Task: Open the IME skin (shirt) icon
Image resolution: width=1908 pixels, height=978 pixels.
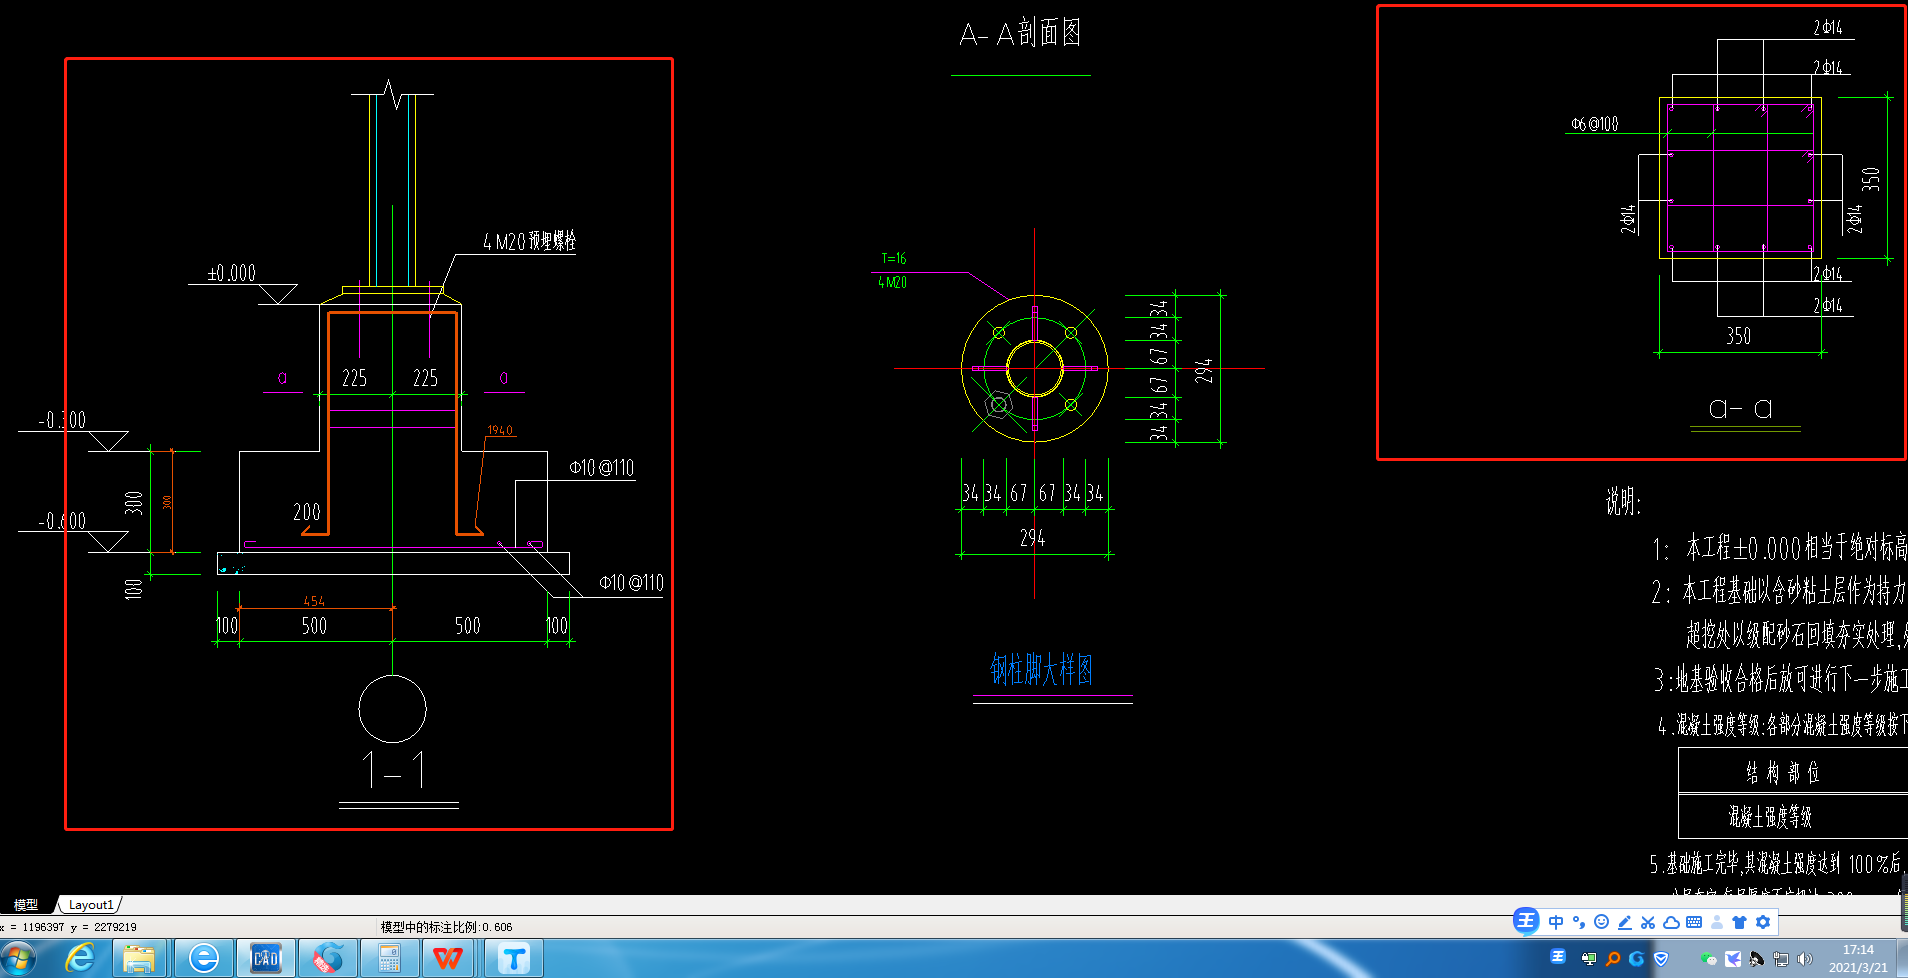Action: pos(1740,922)
